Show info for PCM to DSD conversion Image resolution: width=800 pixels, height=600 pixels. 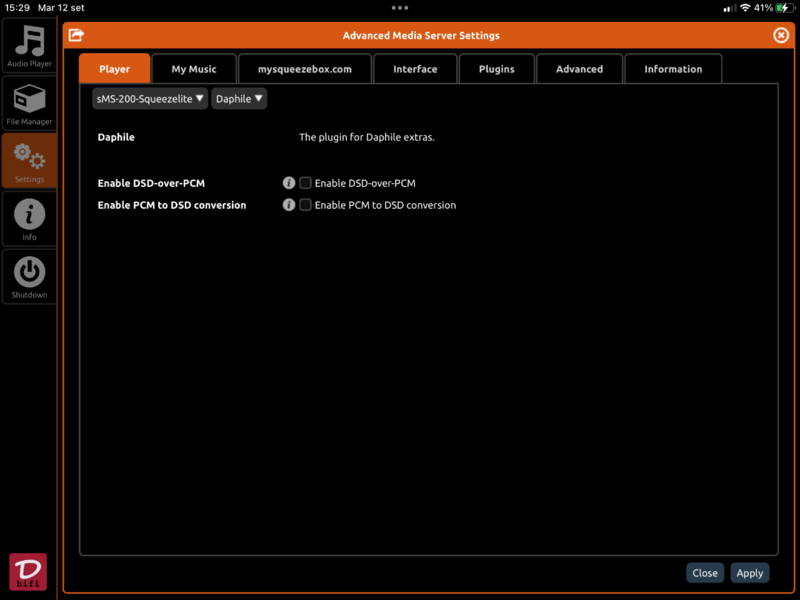point(289,205)
